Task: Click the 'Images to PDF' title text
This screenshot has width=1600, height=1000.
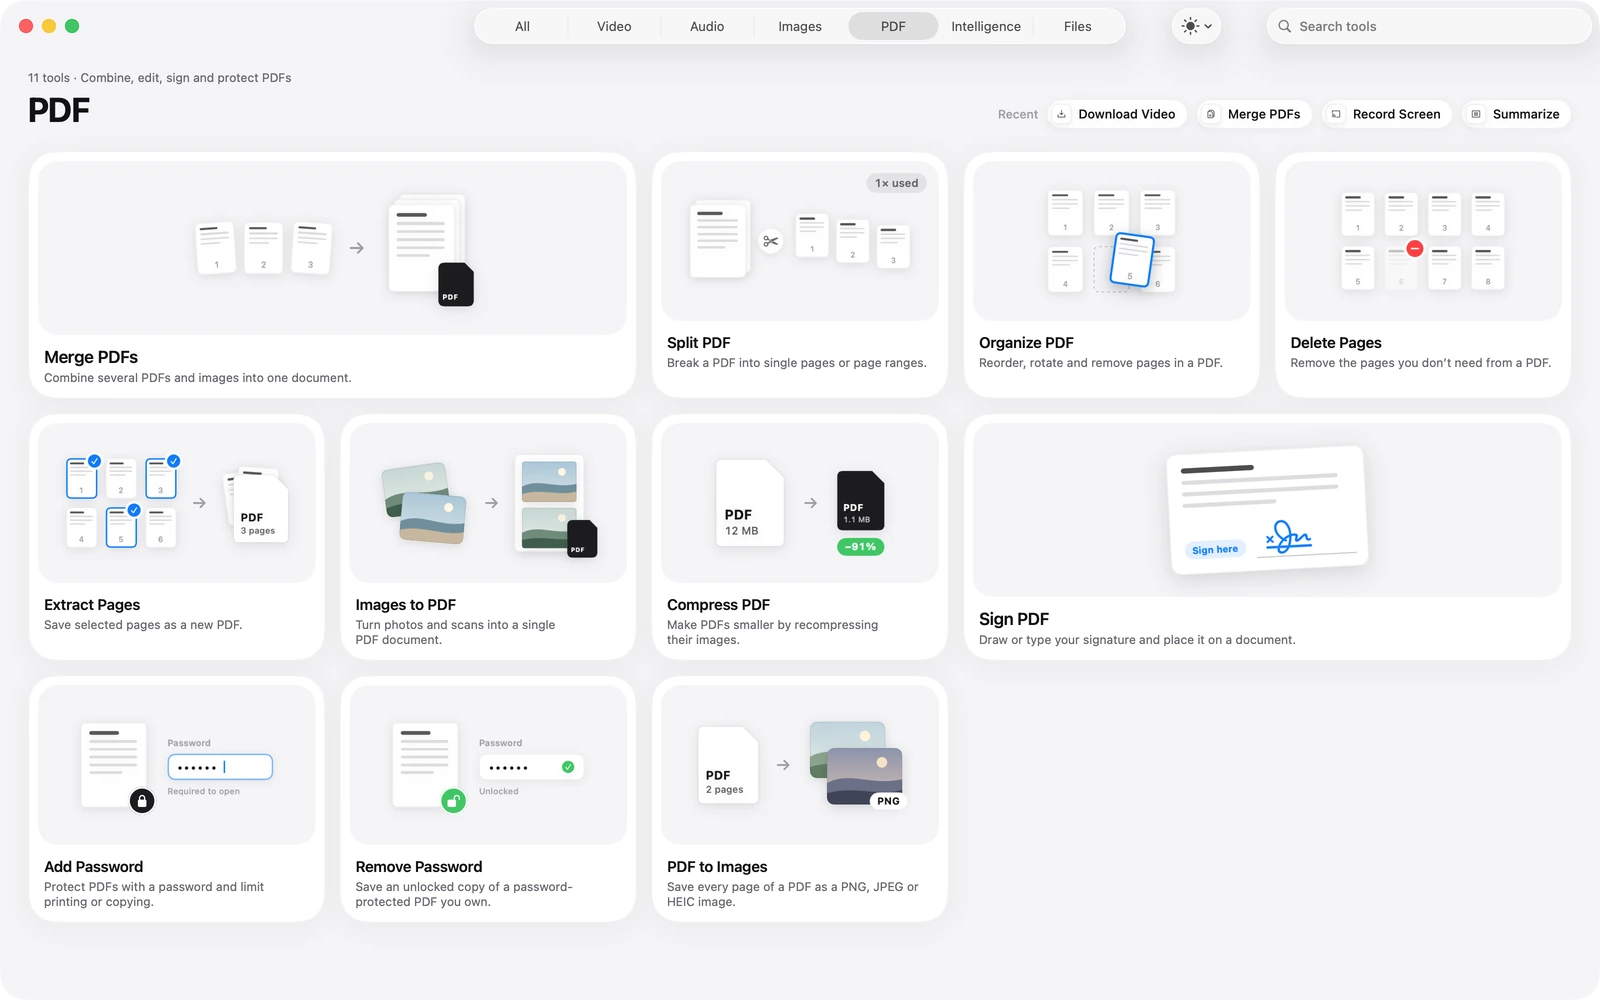Action: [406, 605]
